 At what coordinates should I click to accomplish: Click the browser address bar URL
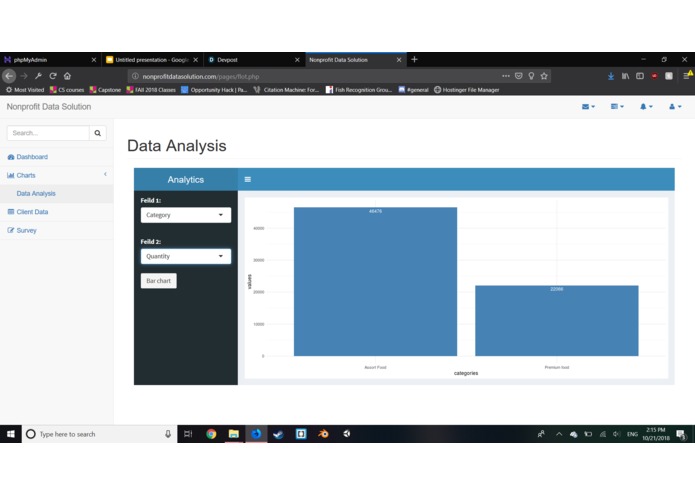pyautogui.click(x=201, y=76)
